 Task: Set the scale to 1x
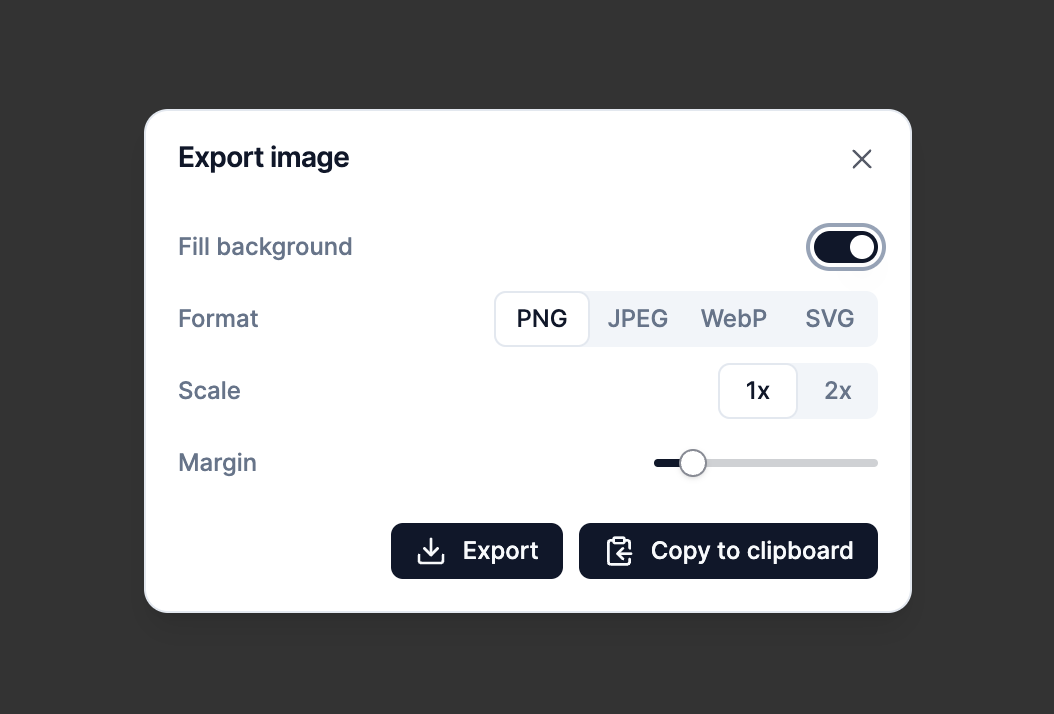[x=758, y=391]
